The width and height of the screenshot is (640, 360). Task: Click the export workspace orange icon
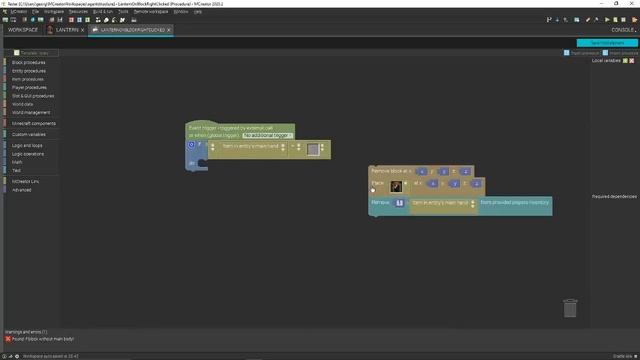[x=634, y=20]
